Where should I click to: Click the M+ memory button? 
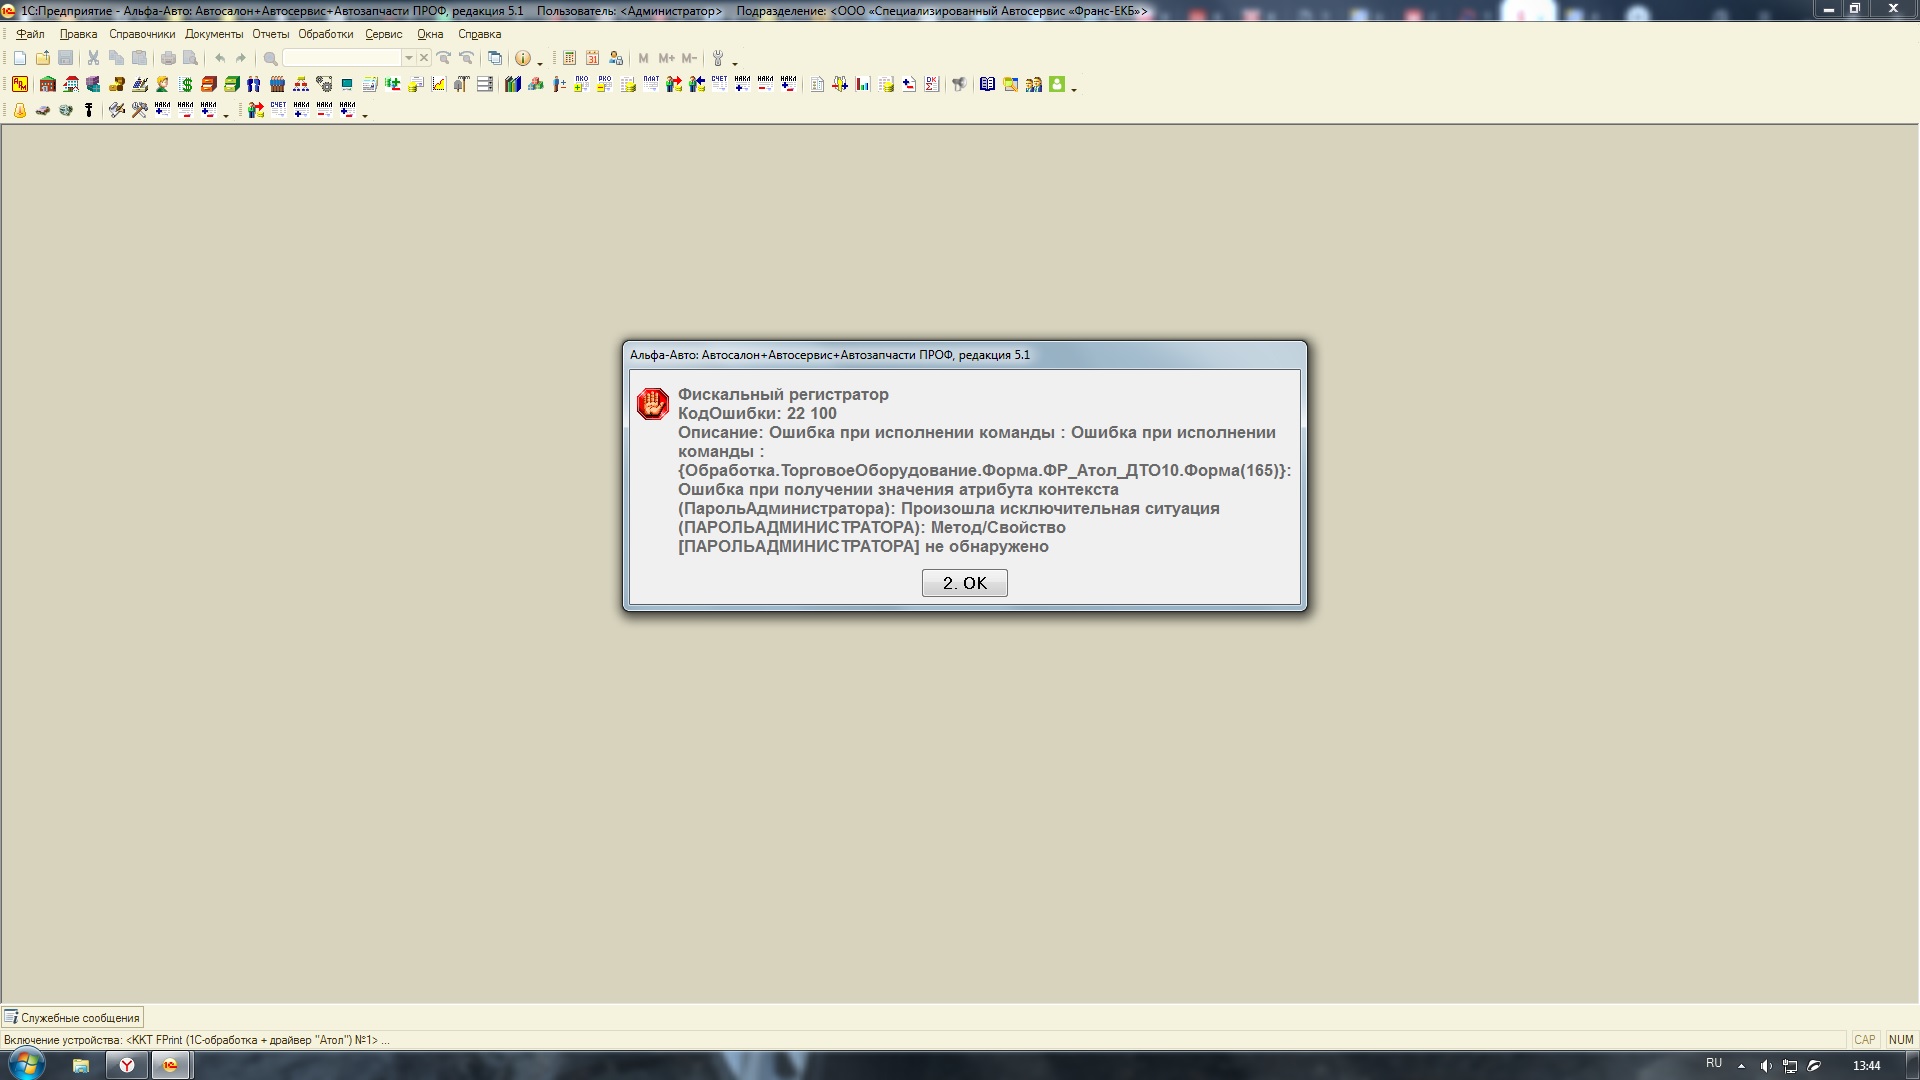(x=666, y=58)
